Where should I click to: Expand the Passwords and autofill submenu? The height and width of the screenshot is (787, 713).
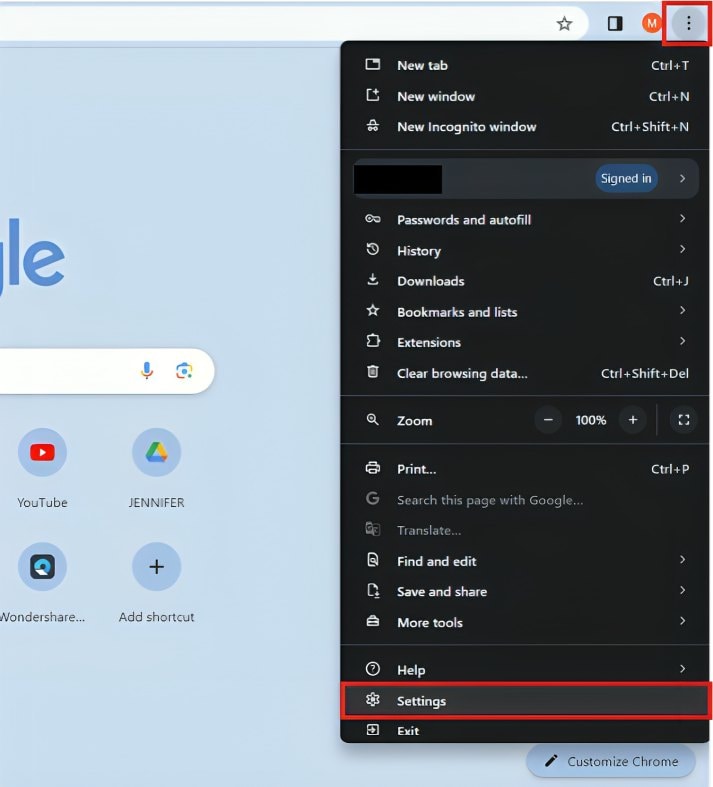pyautogui.click(x=682, y=218)
